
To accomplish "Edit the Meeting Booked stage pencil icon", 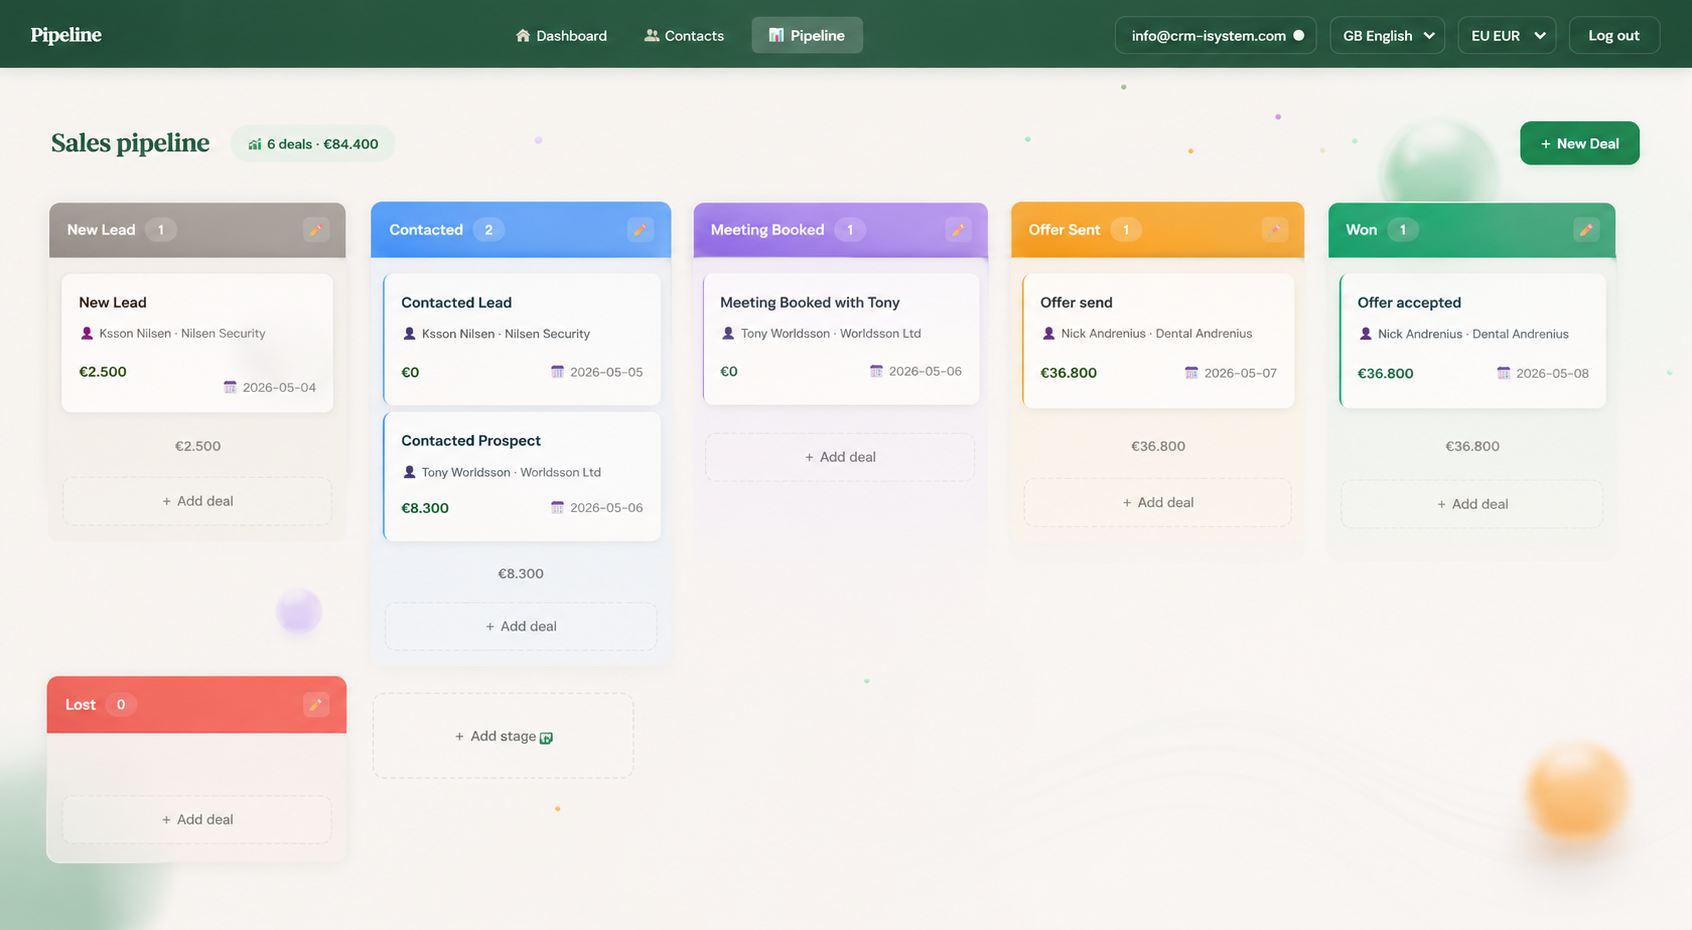I will (x=958, y=230).
